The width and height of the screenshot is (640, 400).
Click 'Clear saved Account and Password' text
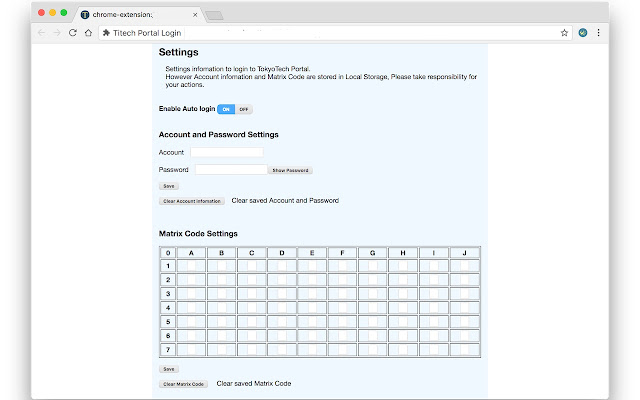click(x=285, y=201)
